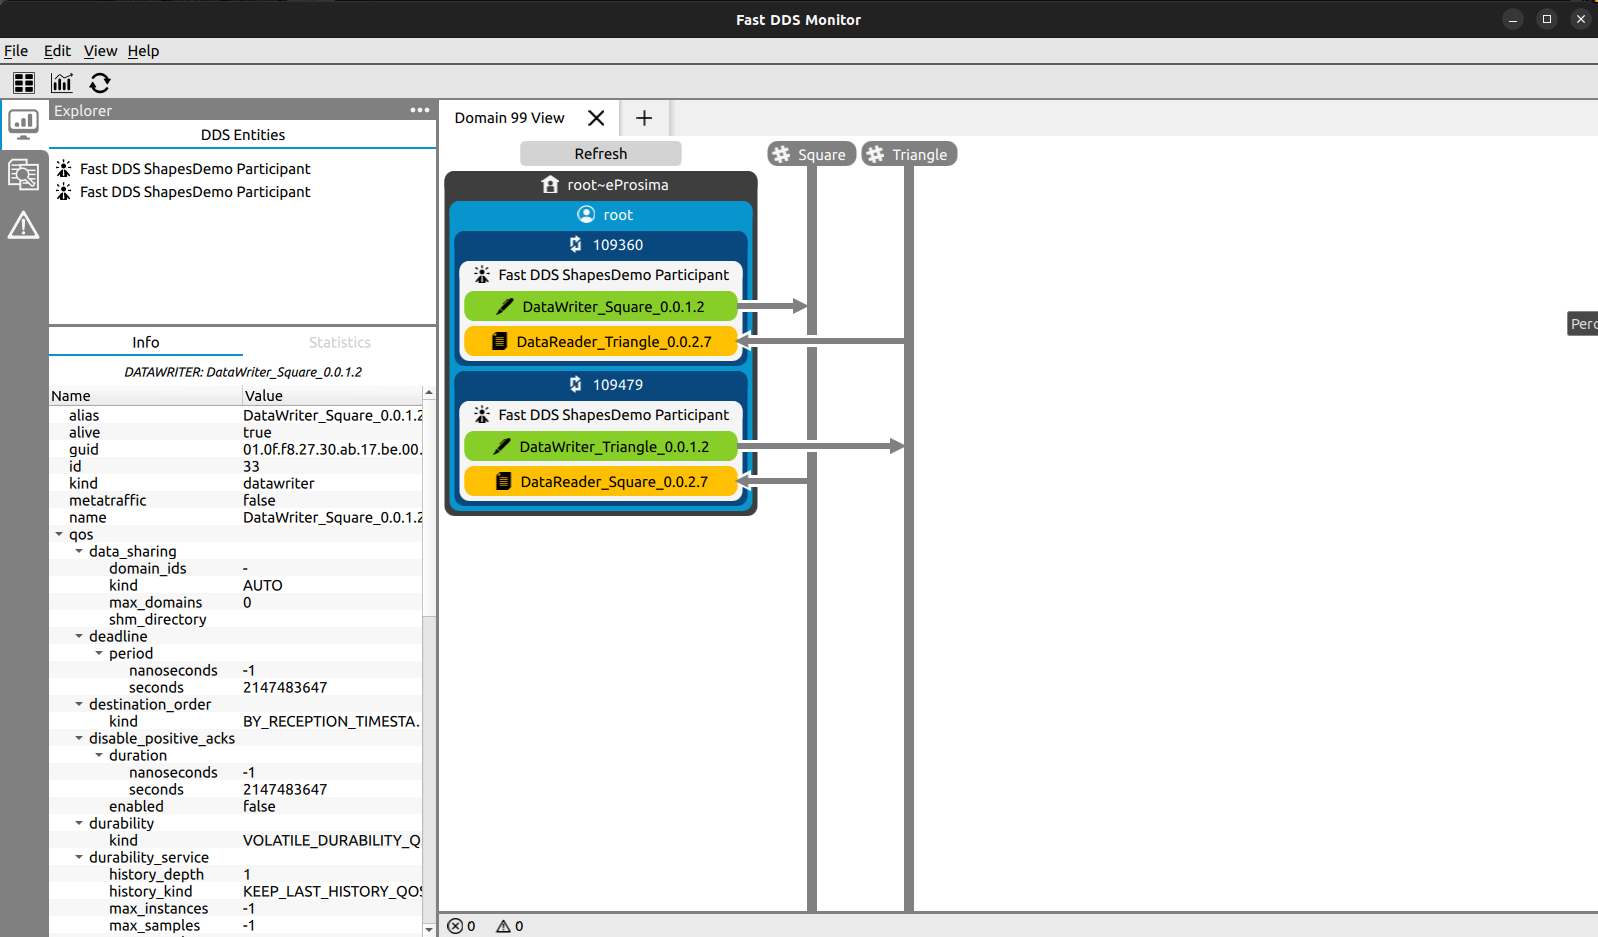
Task: Click the Square topic gear icon
Action: click(x=782, y=154)
